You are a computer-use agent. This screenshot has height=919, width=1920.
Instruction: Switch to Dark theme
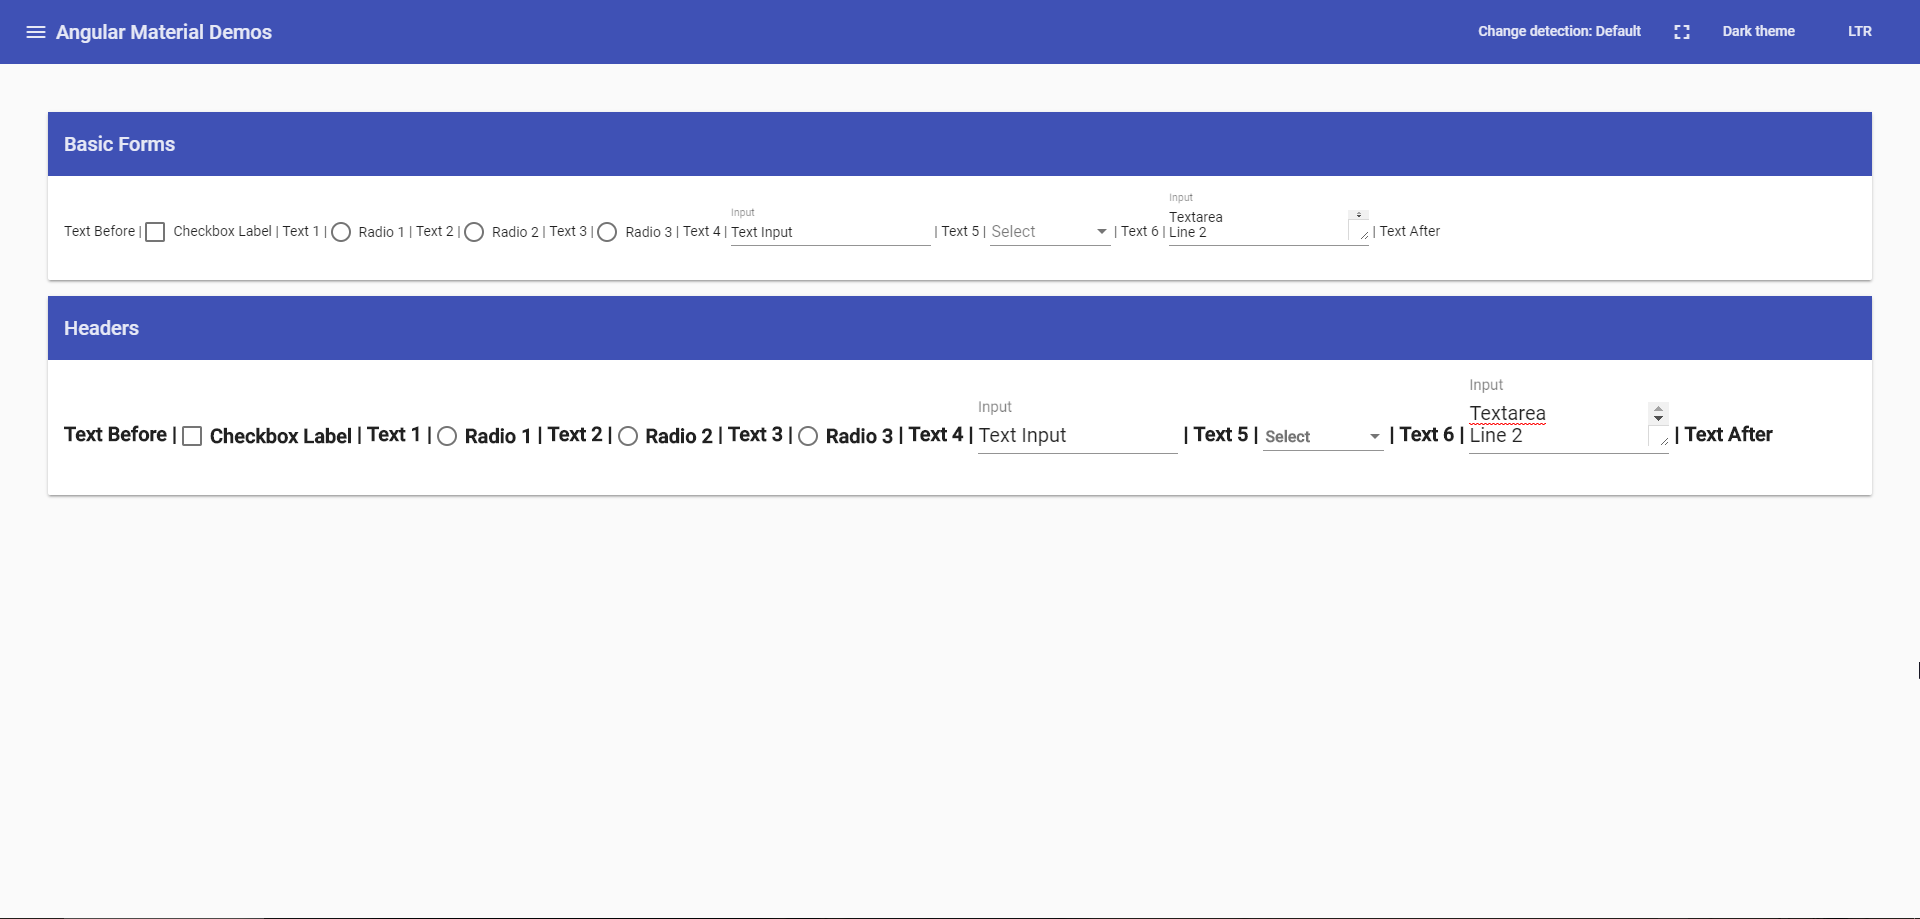coord(1758,32)
